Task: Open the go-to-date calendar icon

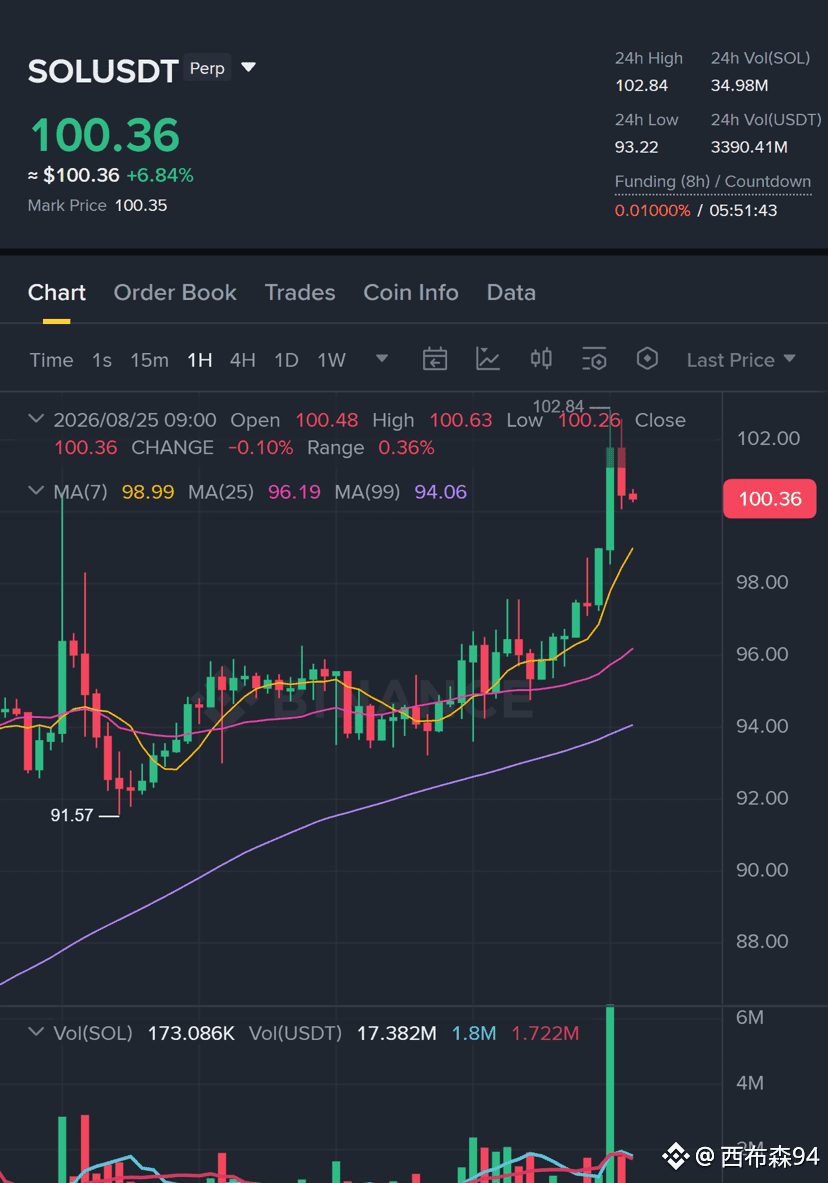Action: (x=435, y=359)
